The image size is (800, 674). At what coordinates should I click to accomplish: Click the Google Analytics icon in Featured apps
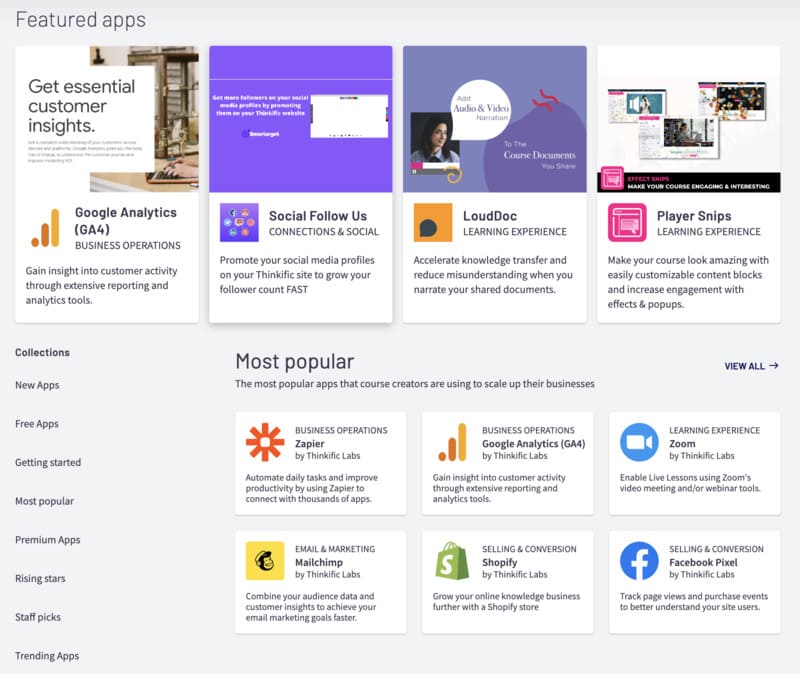45,228
